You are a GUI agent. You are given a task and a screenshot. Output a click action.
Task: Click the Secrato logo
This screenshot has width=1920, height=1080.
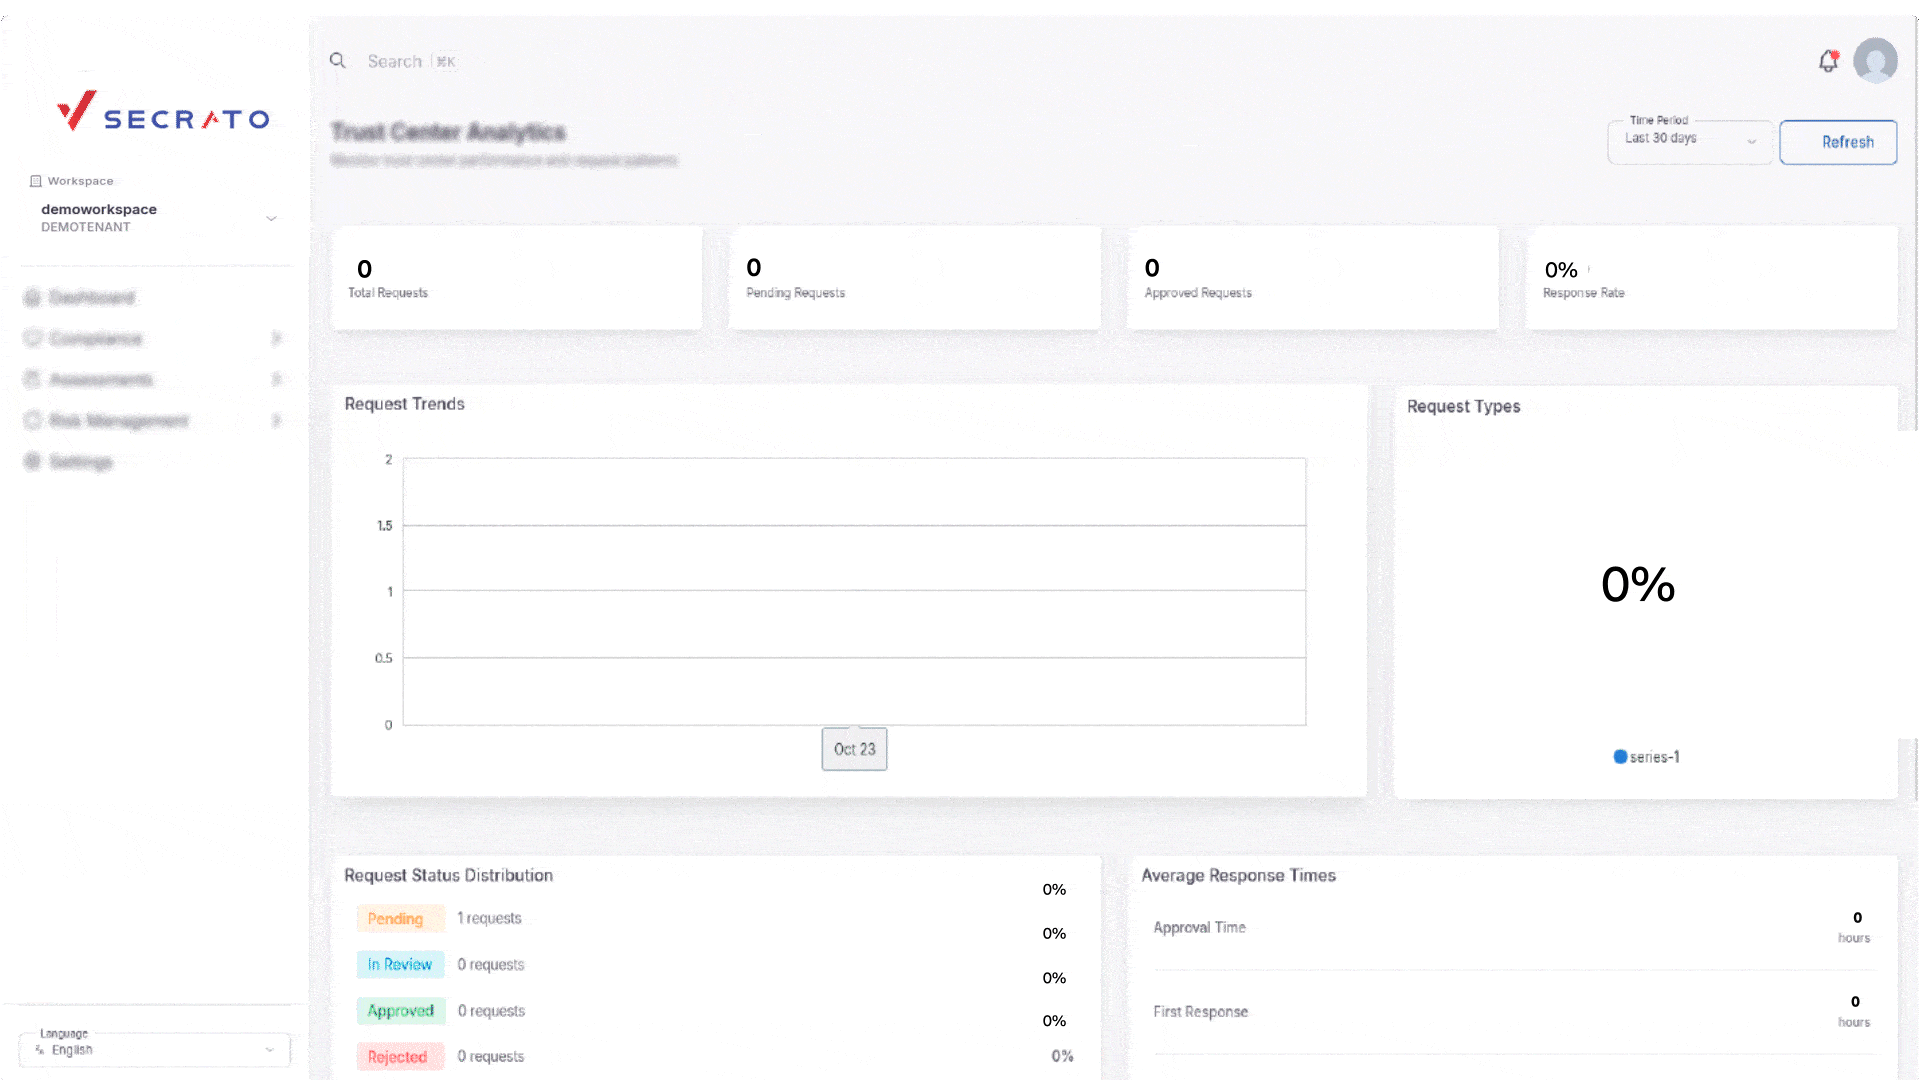point(163,112)
